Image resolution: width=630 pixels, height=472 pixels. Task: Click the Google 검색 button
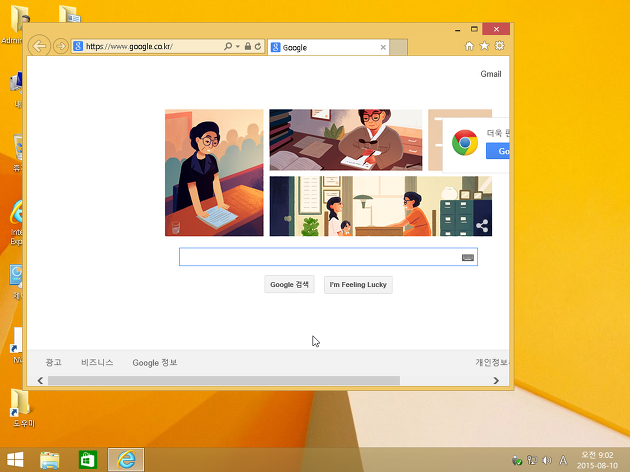point(289,284)
